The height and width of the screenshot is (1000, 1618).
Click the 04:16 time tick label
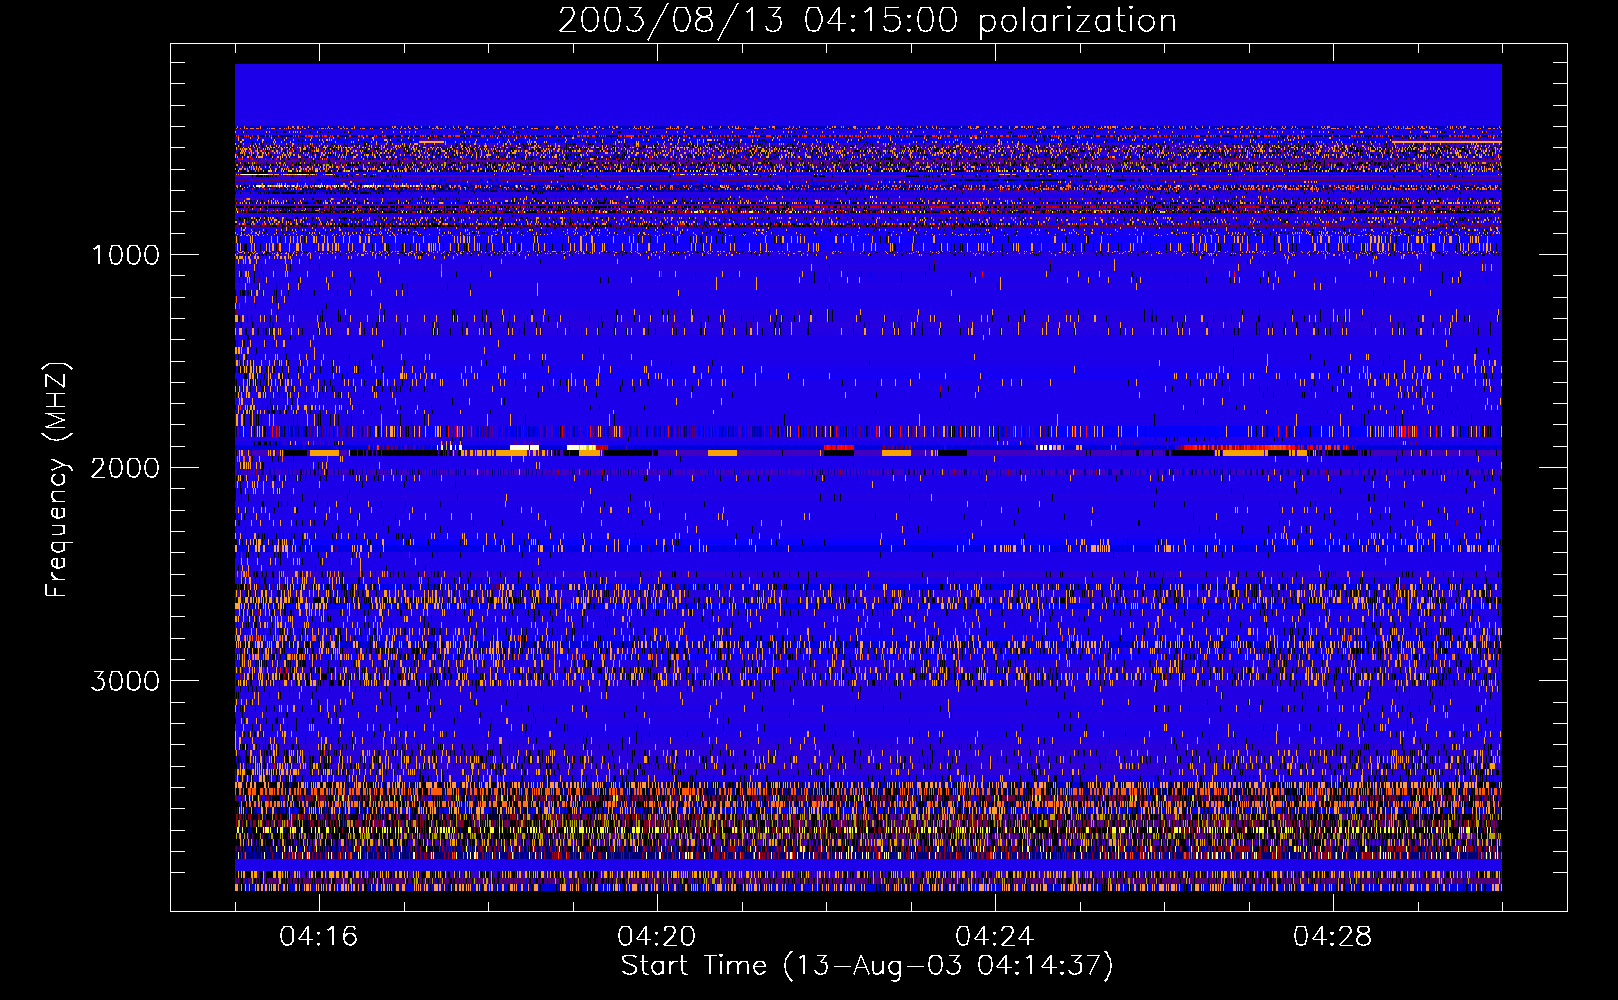[319, 937]
